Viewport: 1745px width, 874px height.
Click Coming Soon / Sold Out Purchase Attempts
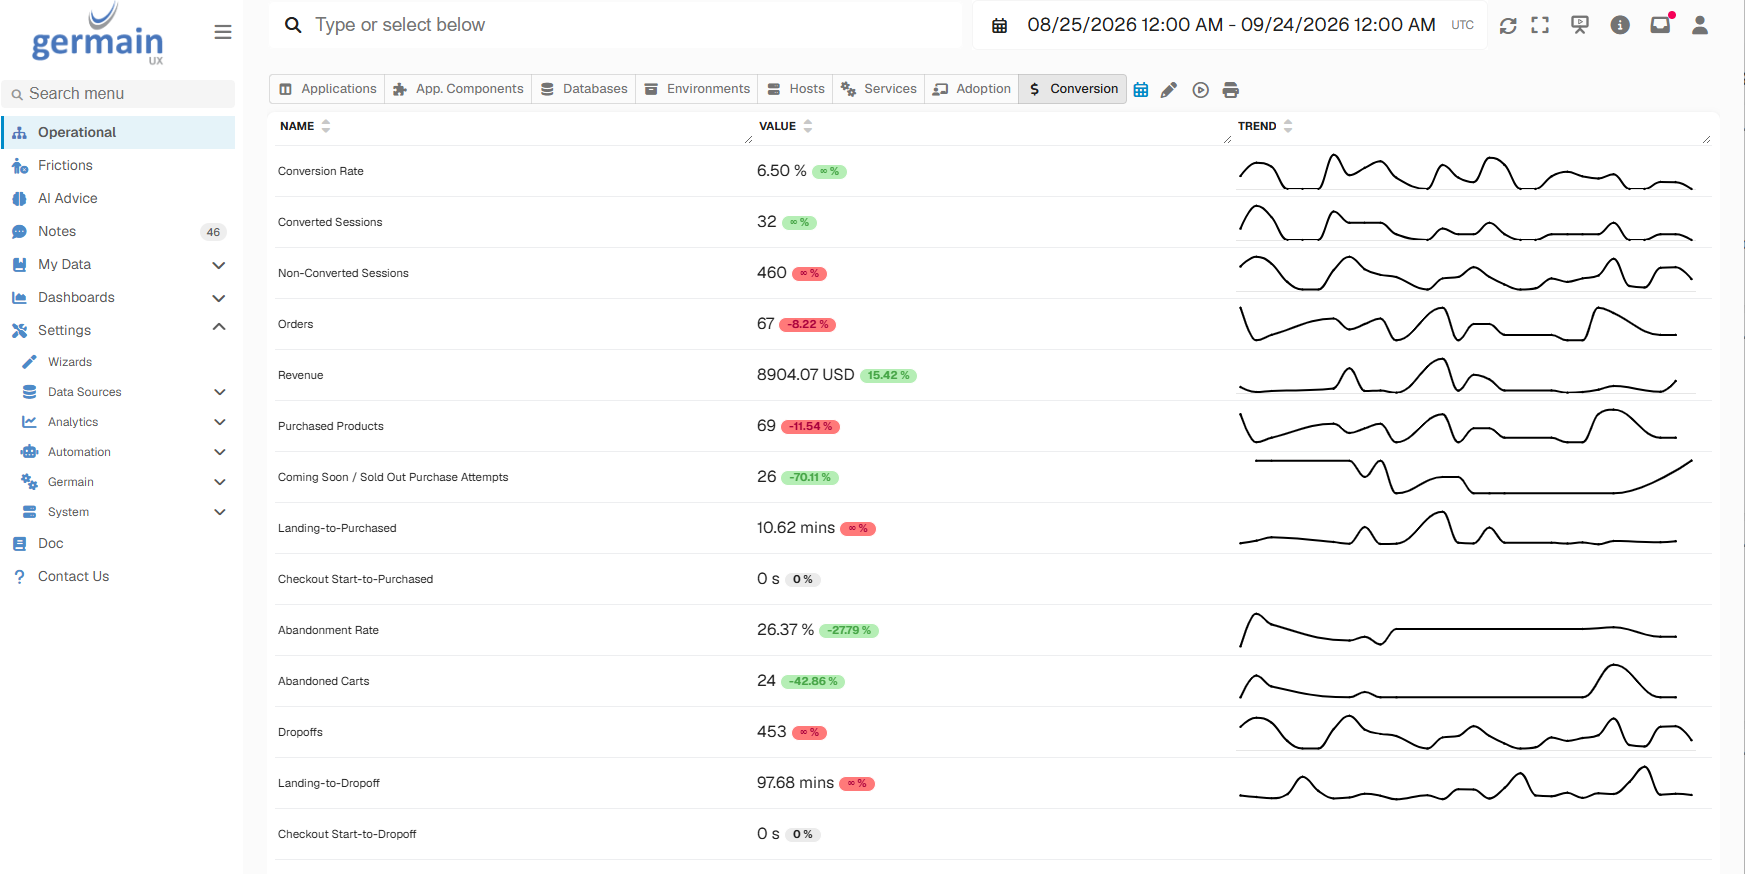tap(393, 477)
